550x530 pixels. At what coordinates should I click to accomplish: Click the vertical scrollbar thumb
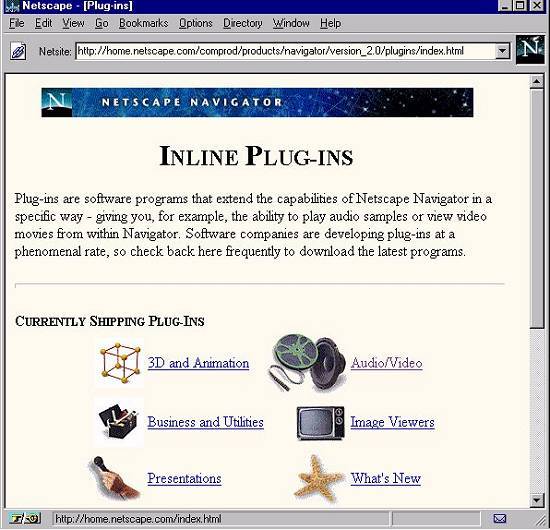point(537,209)
